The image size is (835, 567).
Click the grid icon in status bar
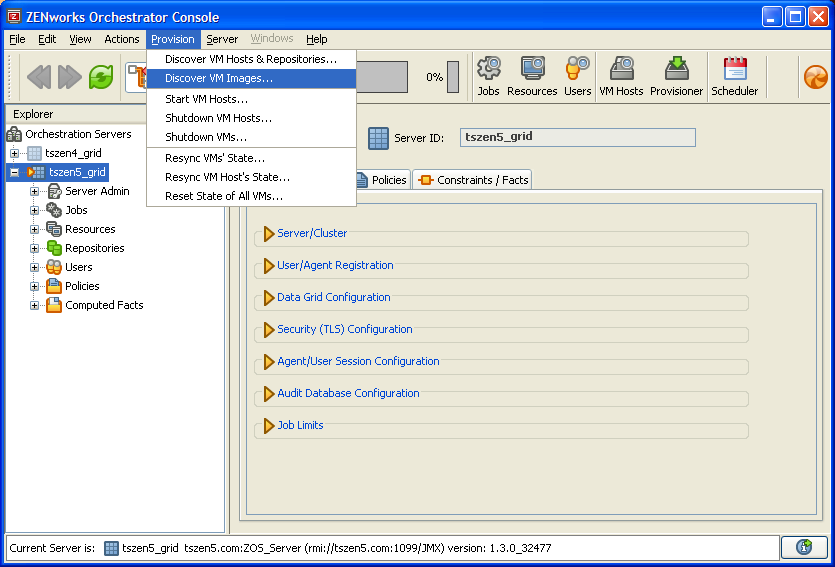pos(111,548)
